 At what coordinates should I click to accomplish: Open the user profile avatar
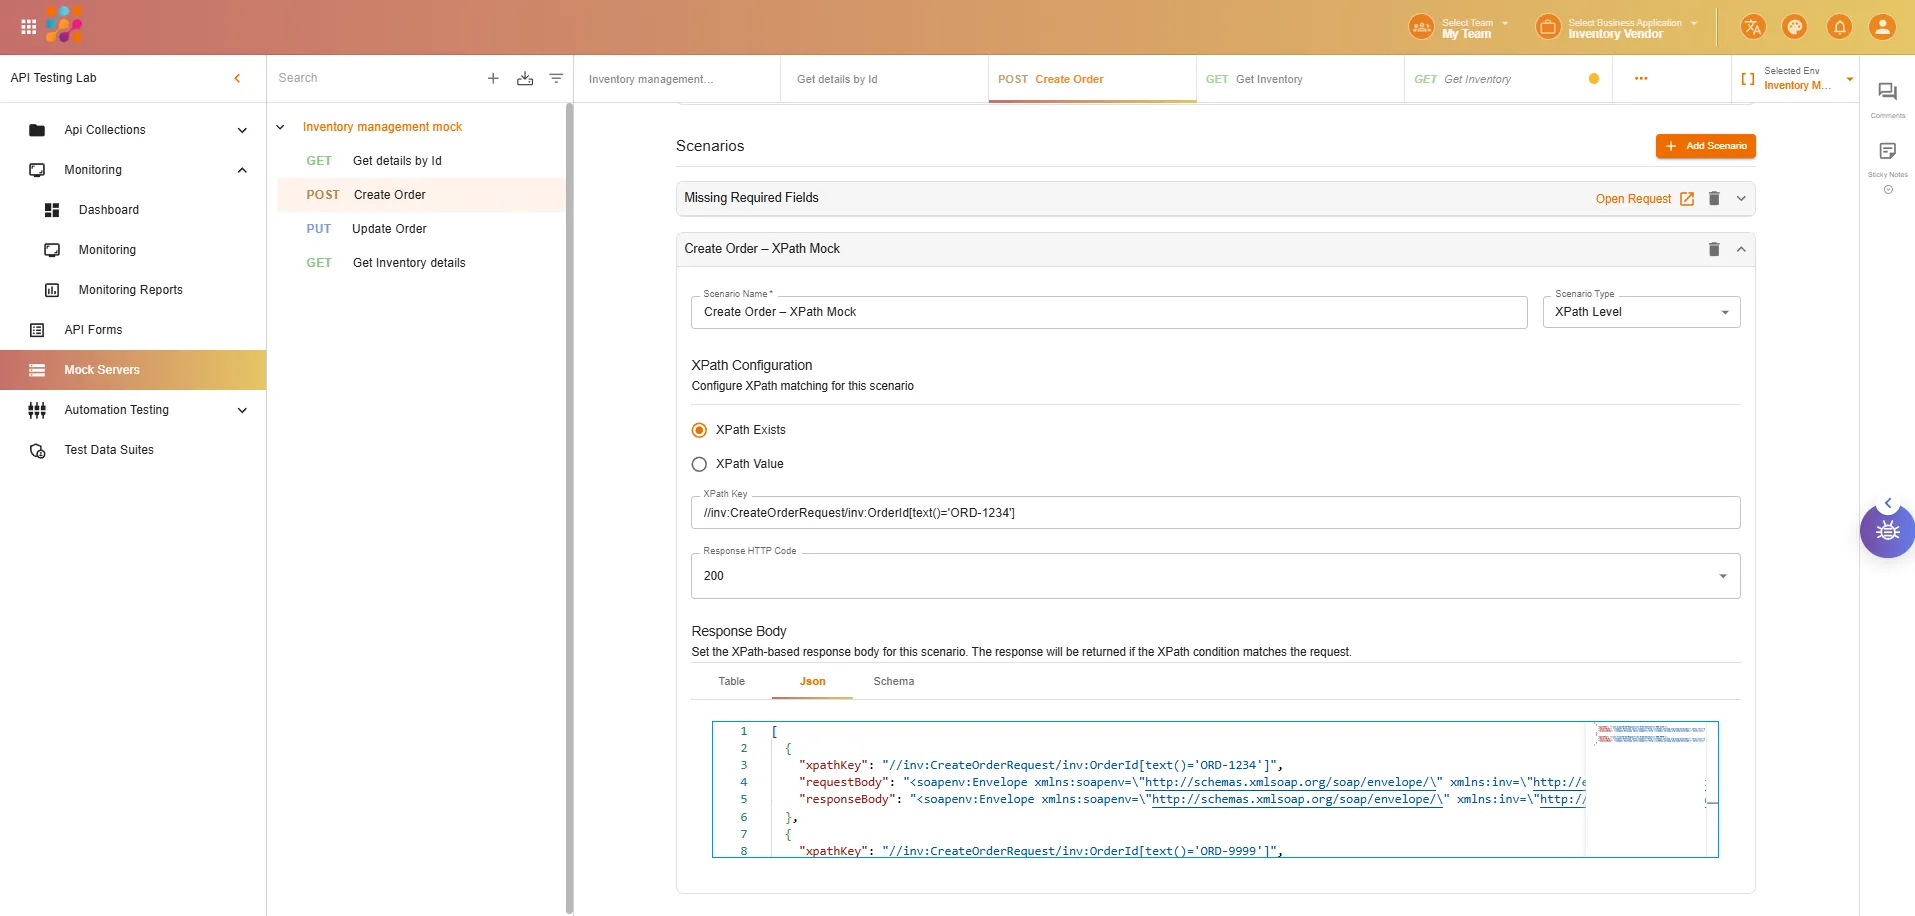1882,27
